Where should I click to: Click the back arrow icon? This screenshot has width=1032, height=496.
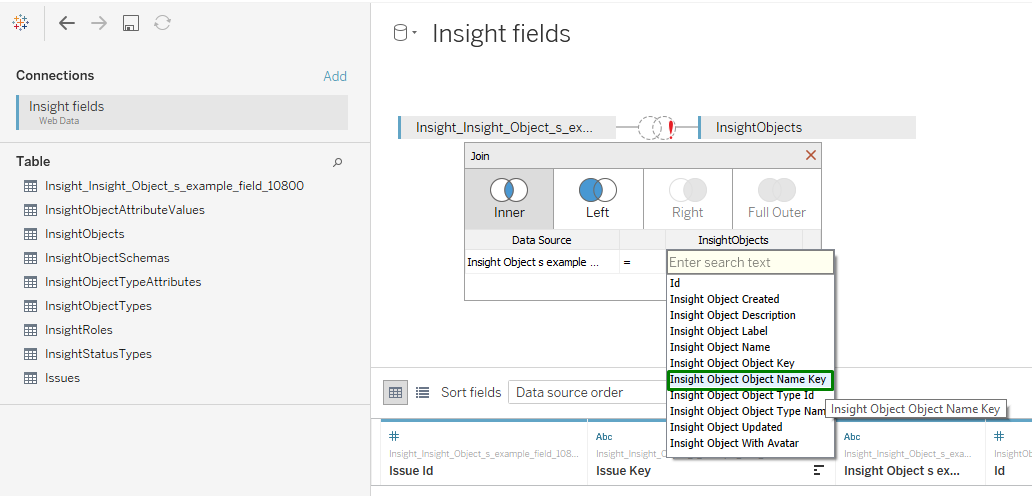[x=67, y=23]
